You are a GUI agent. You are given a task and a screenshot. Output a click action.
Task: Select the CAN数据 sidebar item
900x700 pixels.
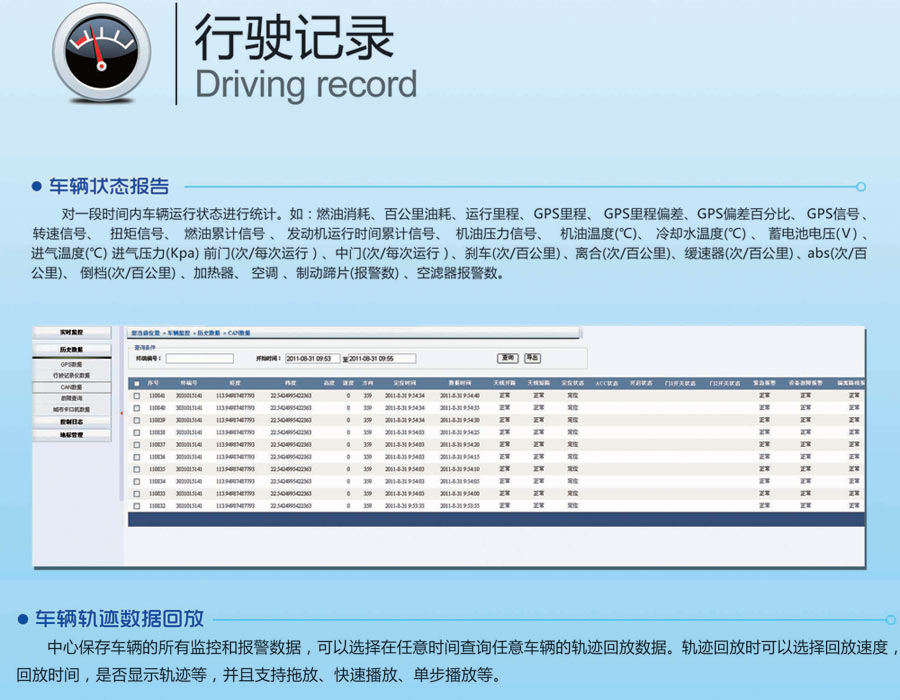pos(72,386)
